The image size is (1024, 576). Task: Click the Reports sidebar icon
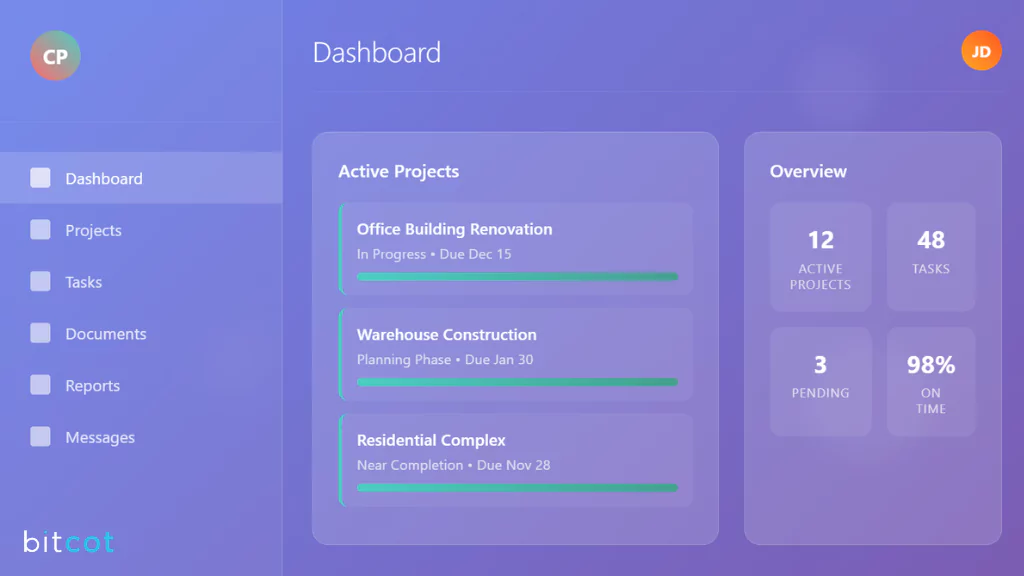pos(40,385)
